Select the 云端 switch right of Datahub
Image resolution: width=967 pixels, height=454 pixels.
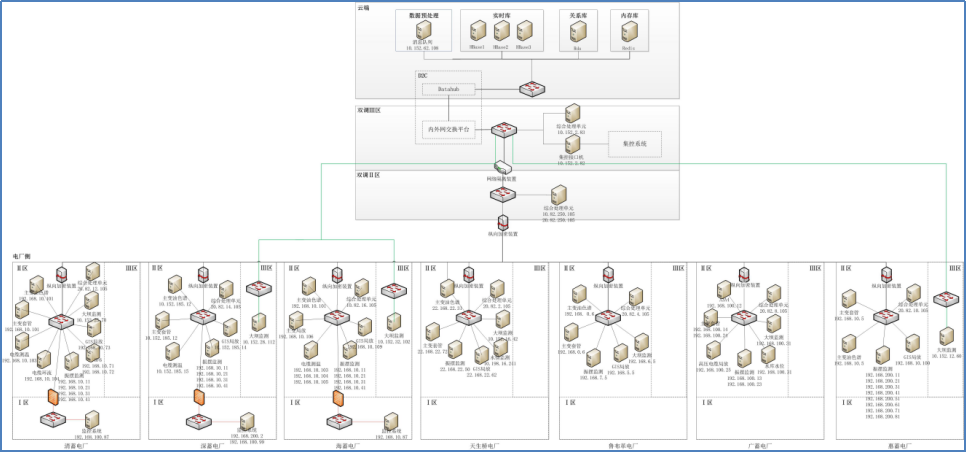coord(532,89)
